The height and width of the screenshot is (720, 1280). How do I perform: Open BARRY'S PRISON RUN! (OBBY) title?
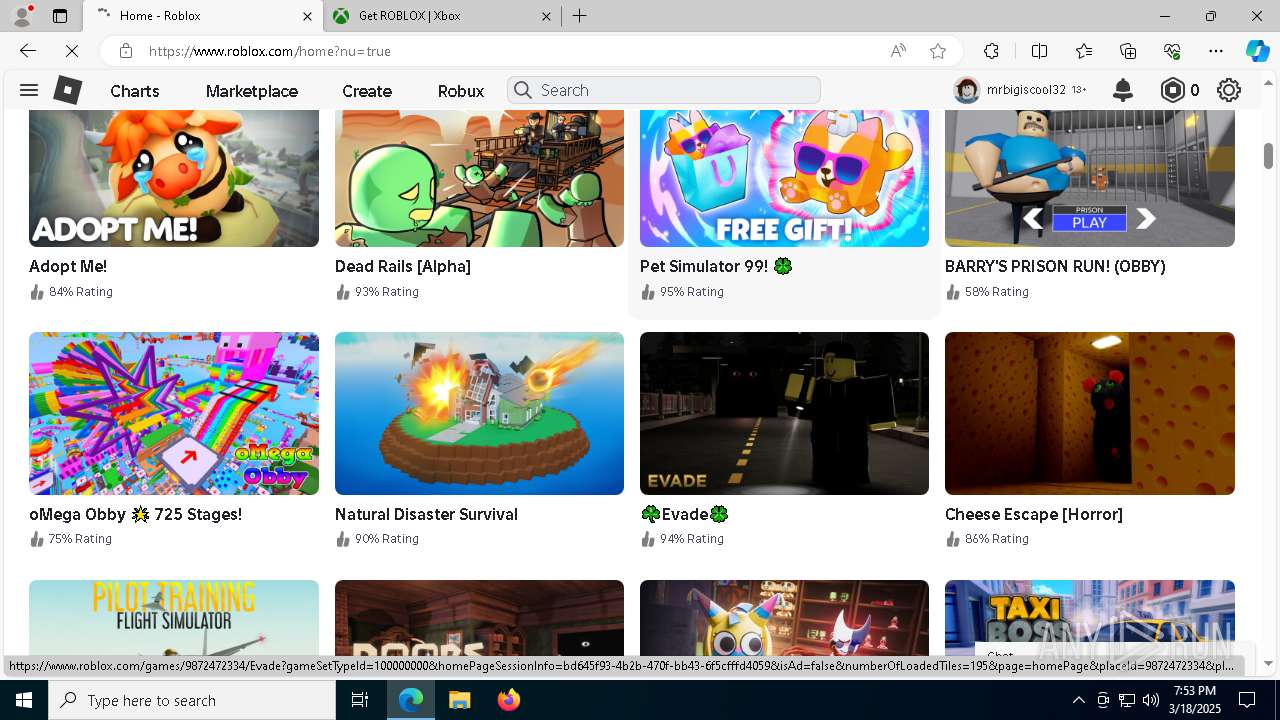click(x=1055, y=266)
